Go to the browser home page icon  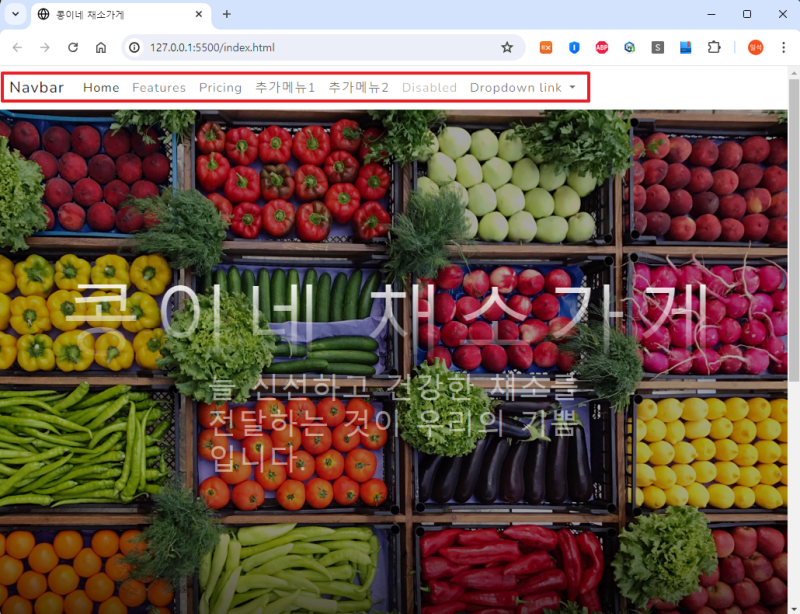pyautogui.click(x=101, y=47)
